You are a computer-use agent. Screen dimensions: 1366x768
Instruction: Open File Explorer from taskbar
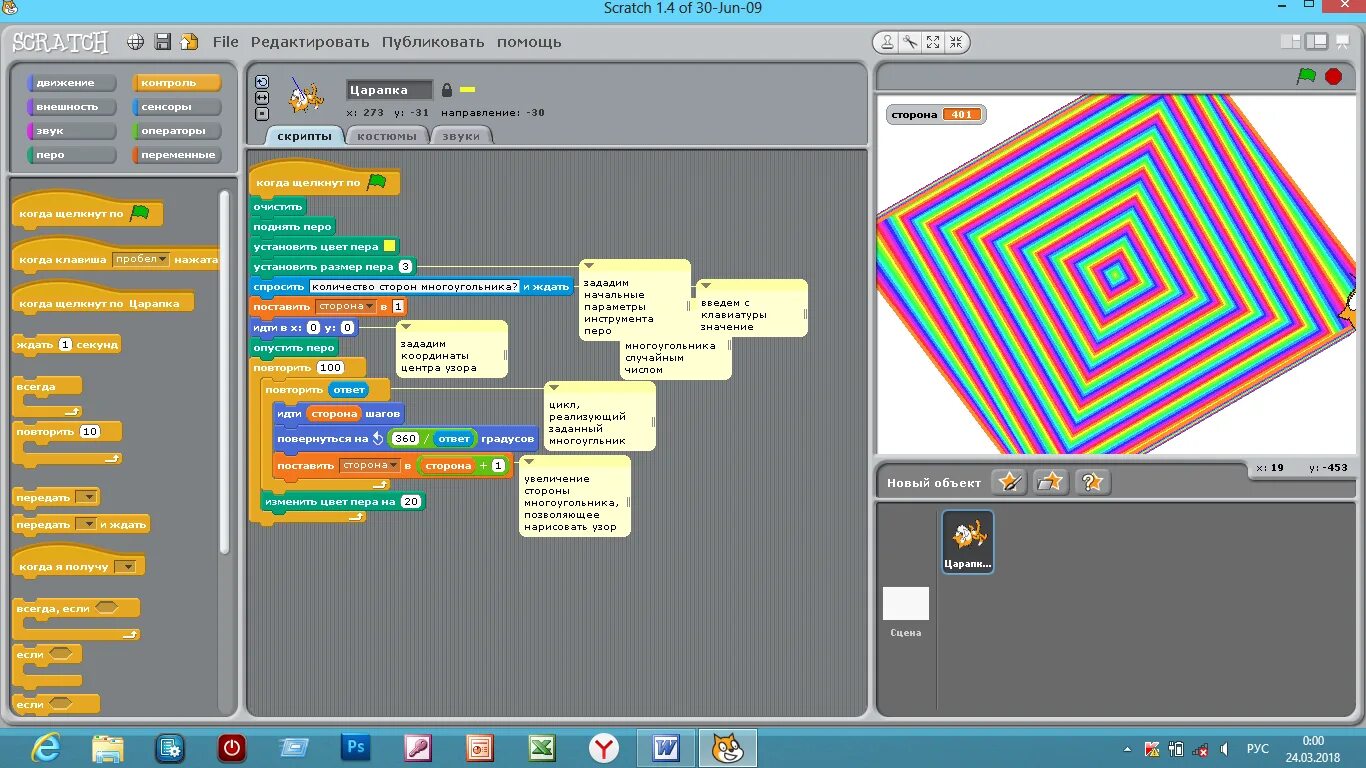click(108, 748)
